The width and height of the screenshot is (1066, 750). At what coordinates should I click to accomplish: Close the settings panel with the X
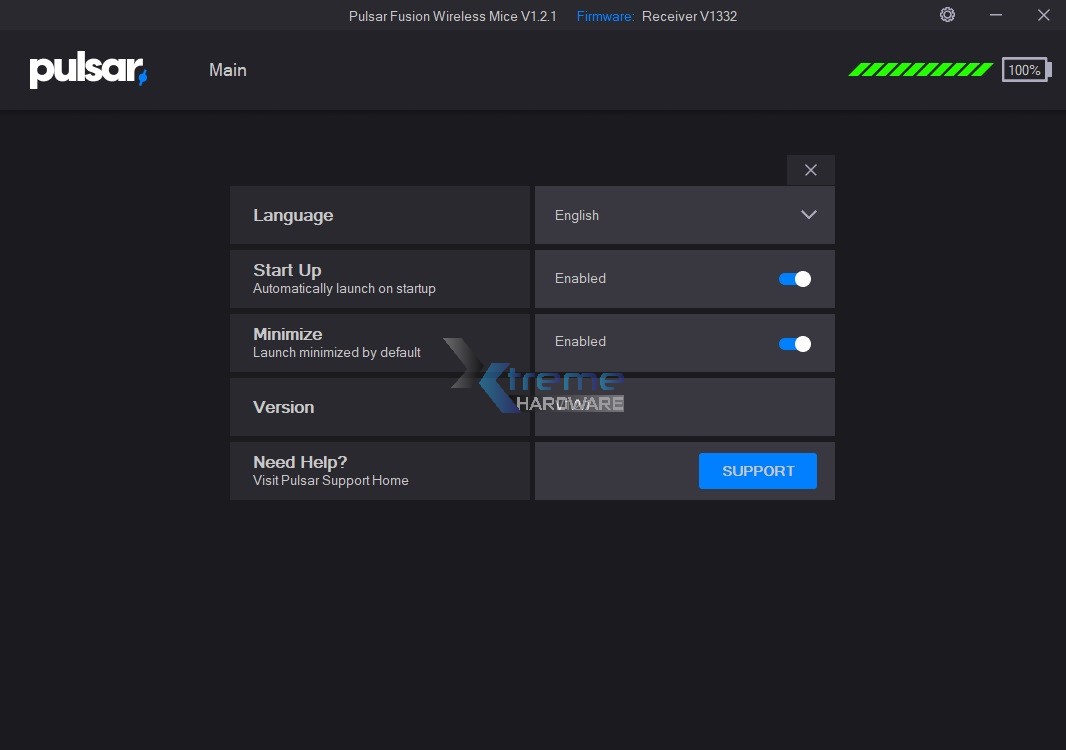tap(810, 170)
